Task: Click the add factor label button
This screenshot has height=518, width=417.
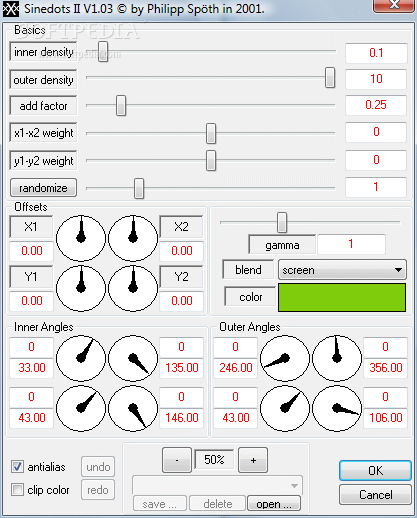Action: click(x=43, y=106)
